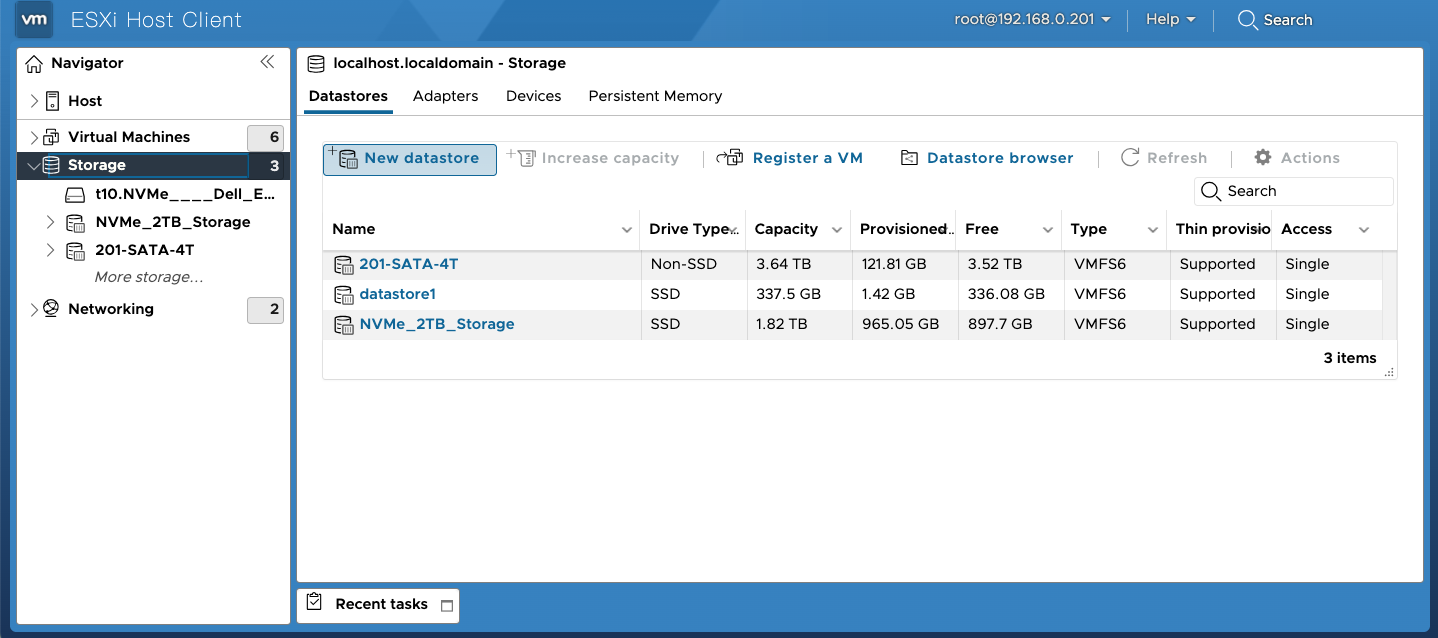Screen dimensions: 1438x638
Task: Click the Navigator home icon
Action: (x=35, y=63)
